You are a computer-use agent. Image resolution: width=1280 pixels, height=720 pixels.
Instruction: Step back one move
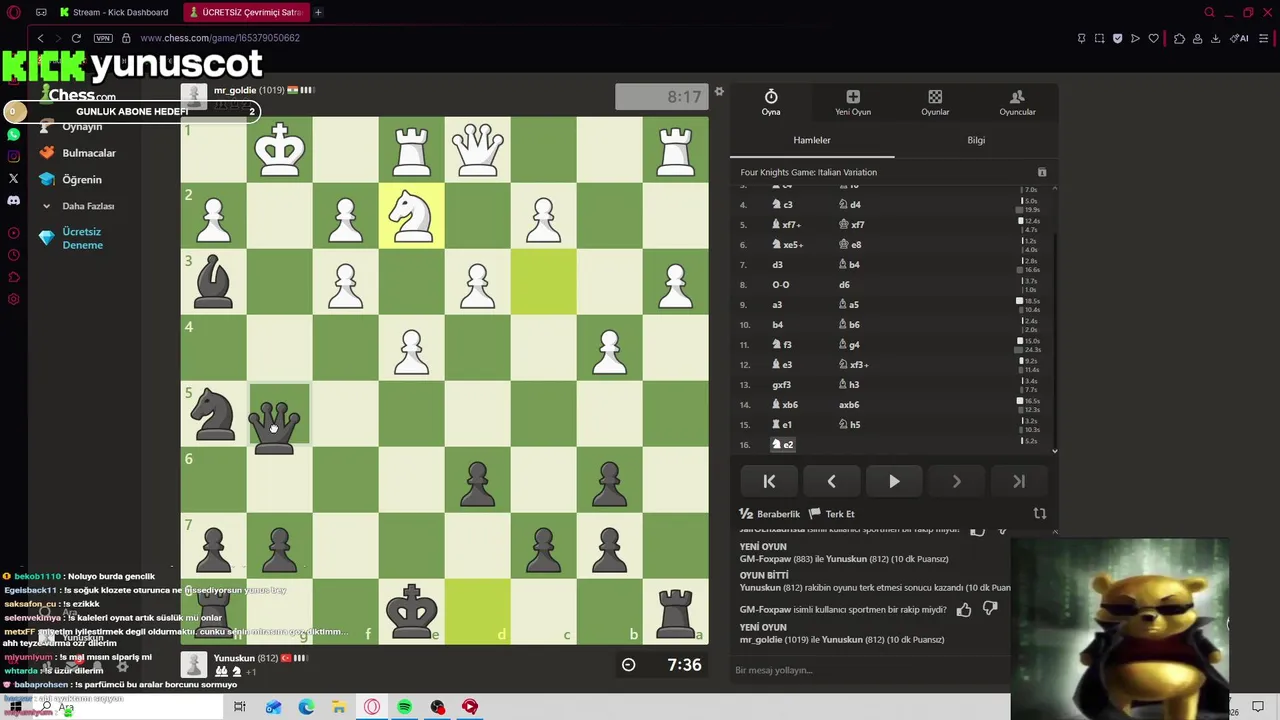point(831,481)
